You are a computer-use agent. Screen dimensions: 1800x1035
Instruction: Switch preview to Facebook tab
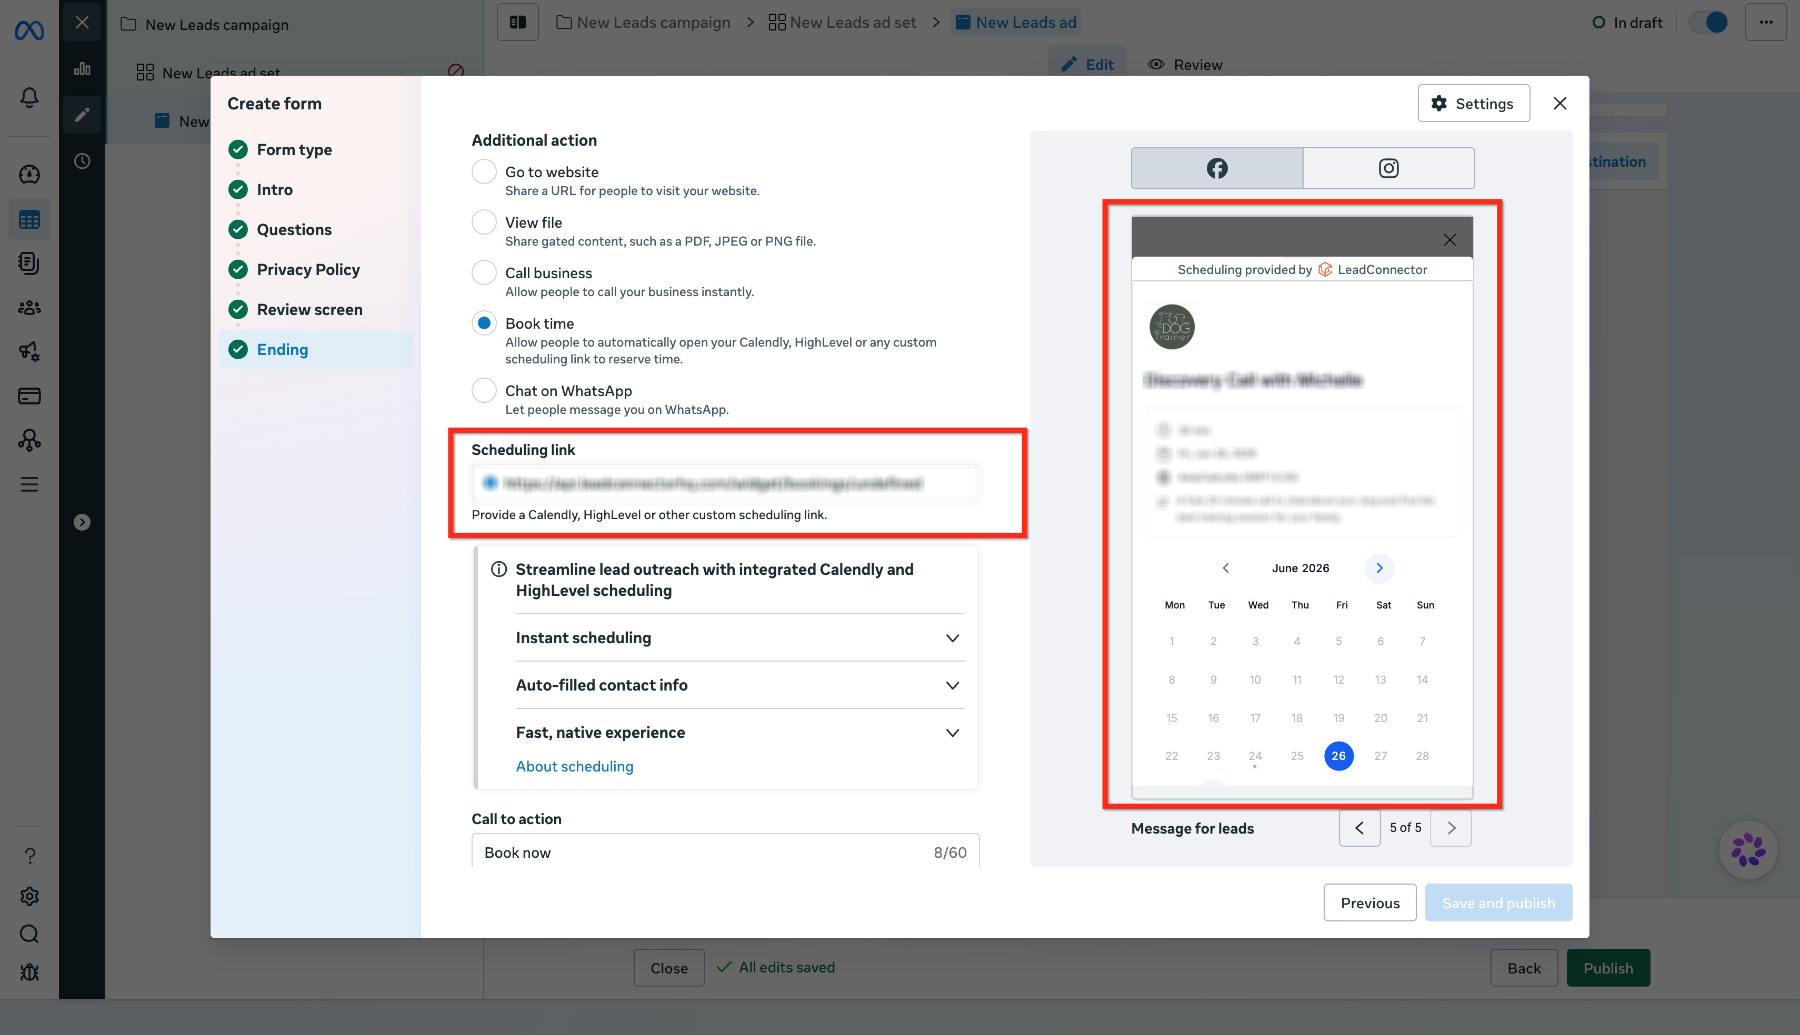tap(1217, 168)
